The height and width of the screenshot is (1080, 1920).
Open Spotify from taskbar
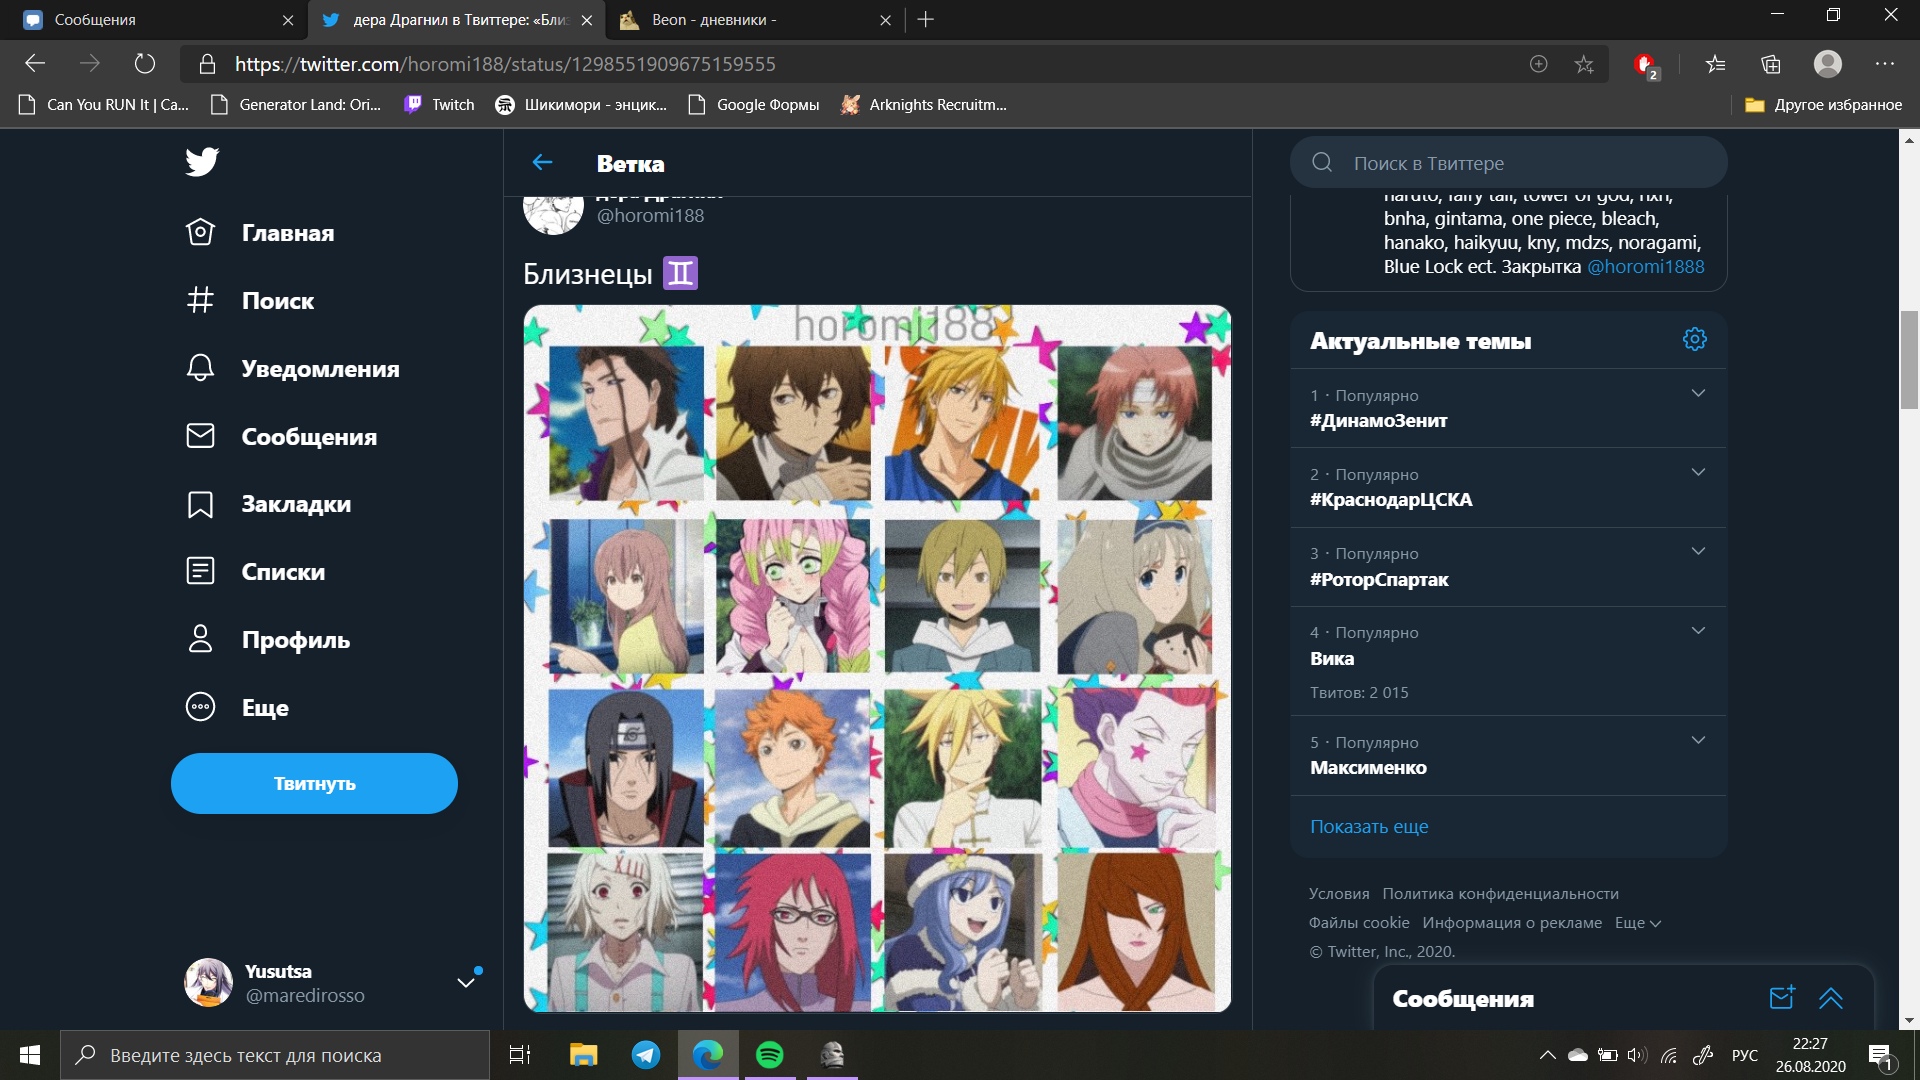(x=770, y=1054)
